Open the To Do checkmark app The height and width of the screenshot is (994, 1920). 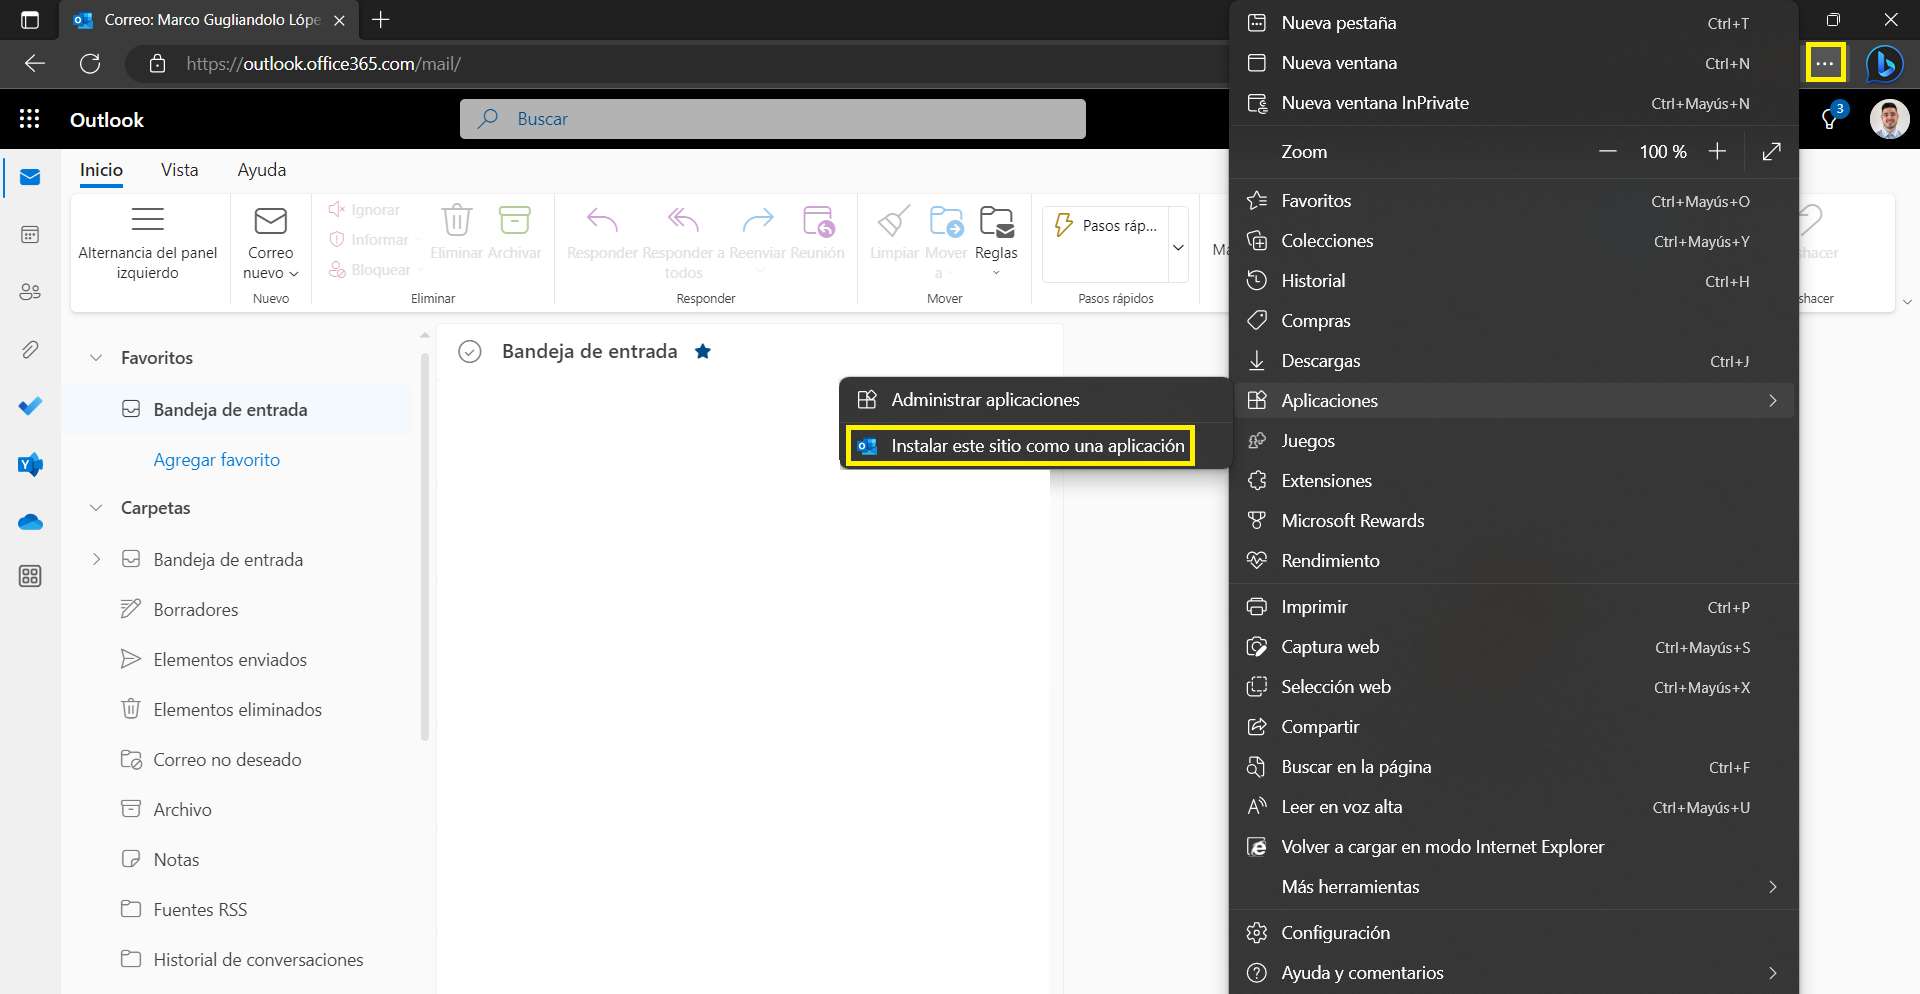30,406
